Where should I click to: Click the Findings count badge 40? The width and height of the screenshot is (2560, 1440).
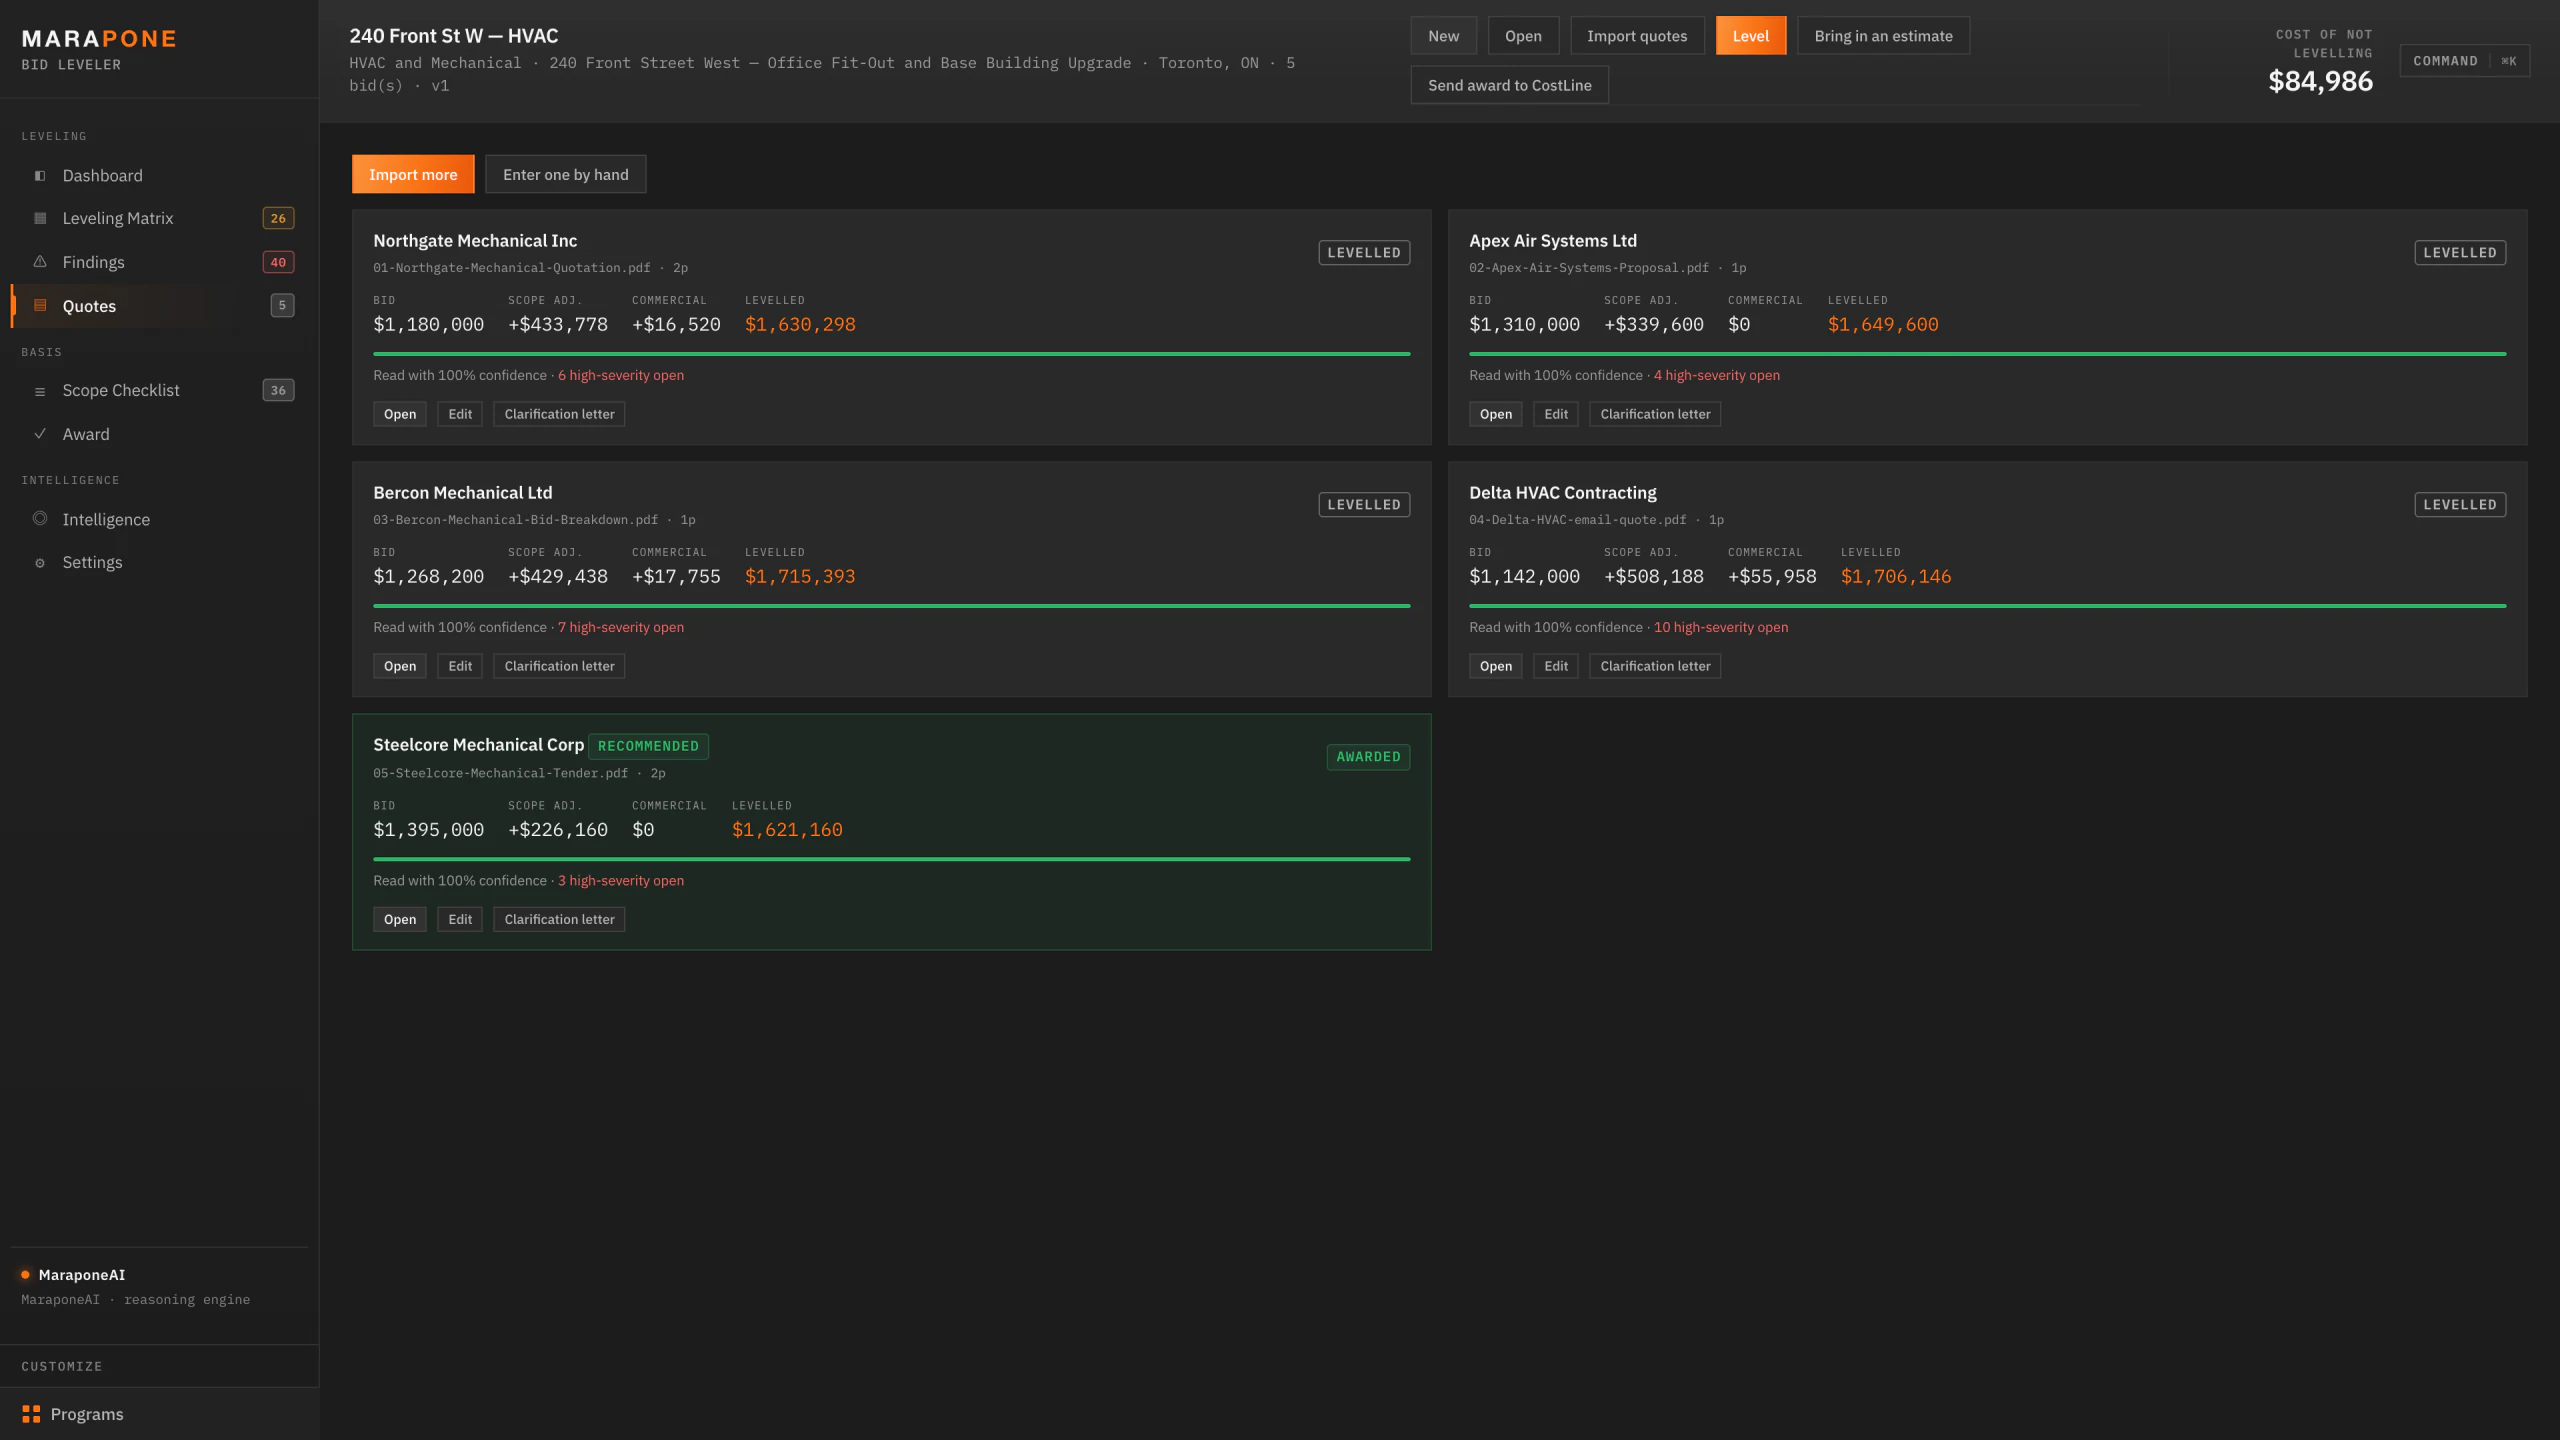pos(278,262)
